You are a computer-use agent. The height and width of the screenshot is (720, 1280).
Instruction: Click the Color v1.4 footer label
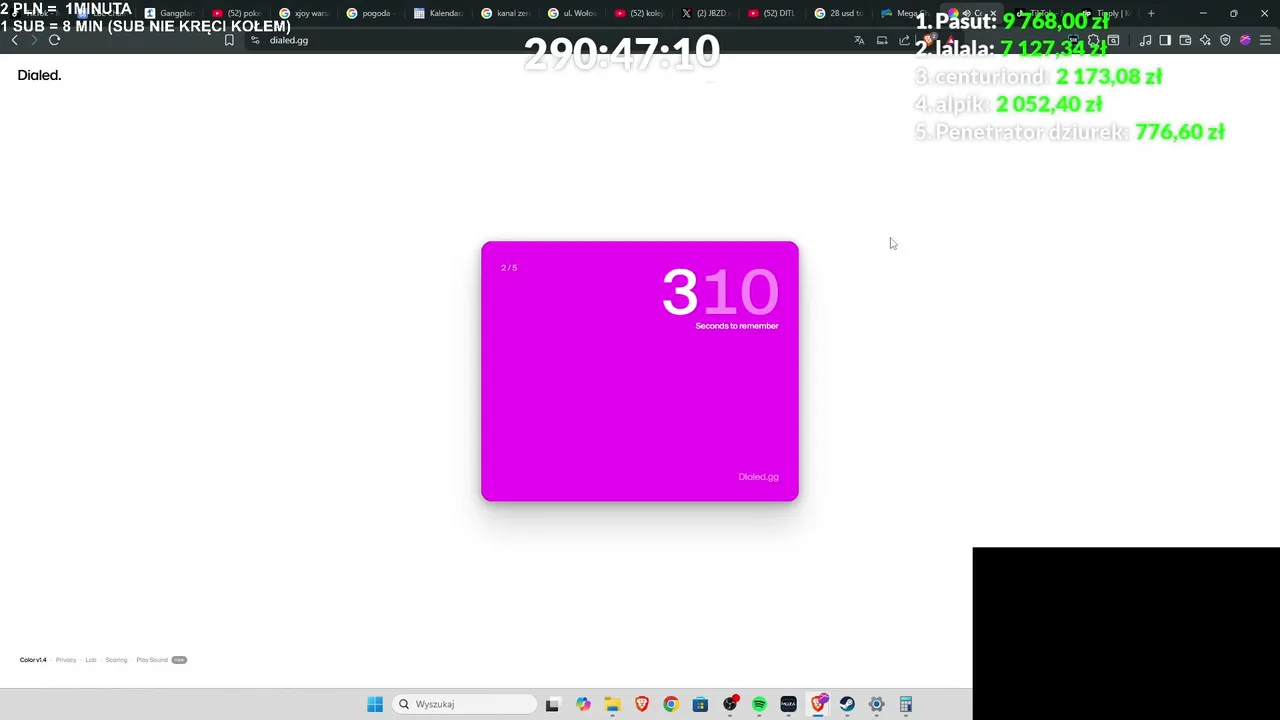click(33, 660)
